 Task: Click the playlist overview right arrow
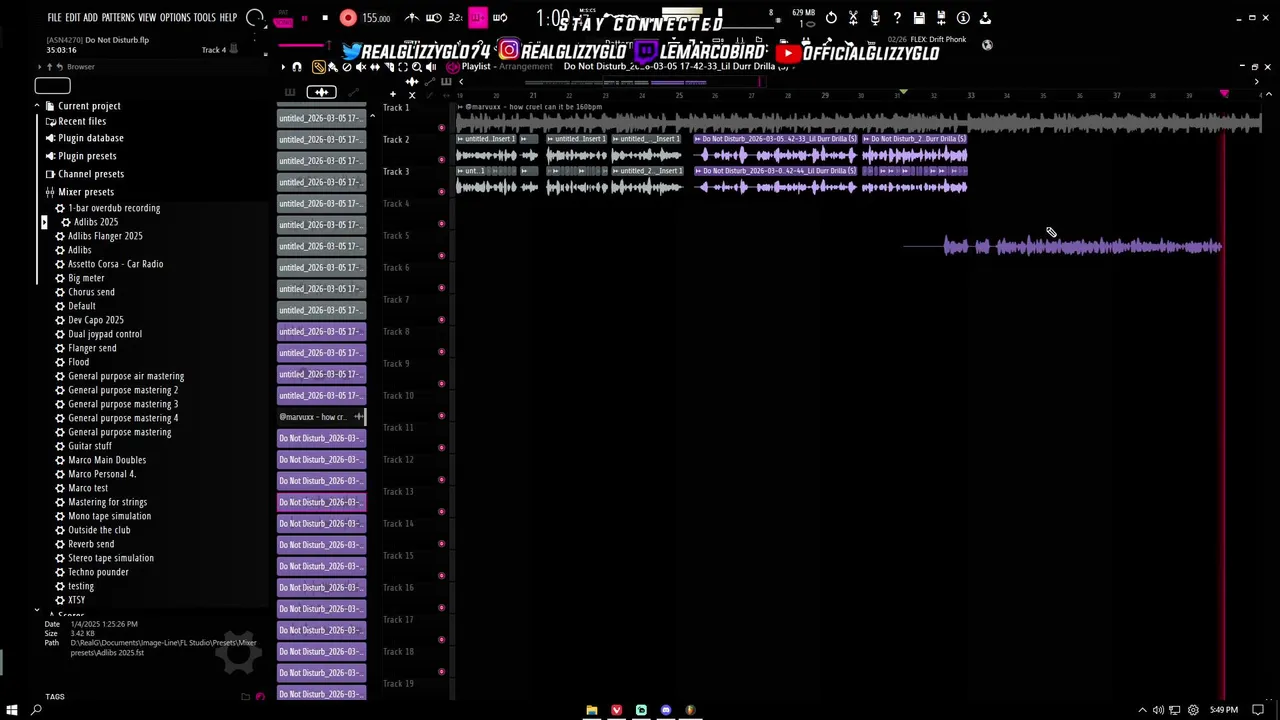[x=1257, y=82]
